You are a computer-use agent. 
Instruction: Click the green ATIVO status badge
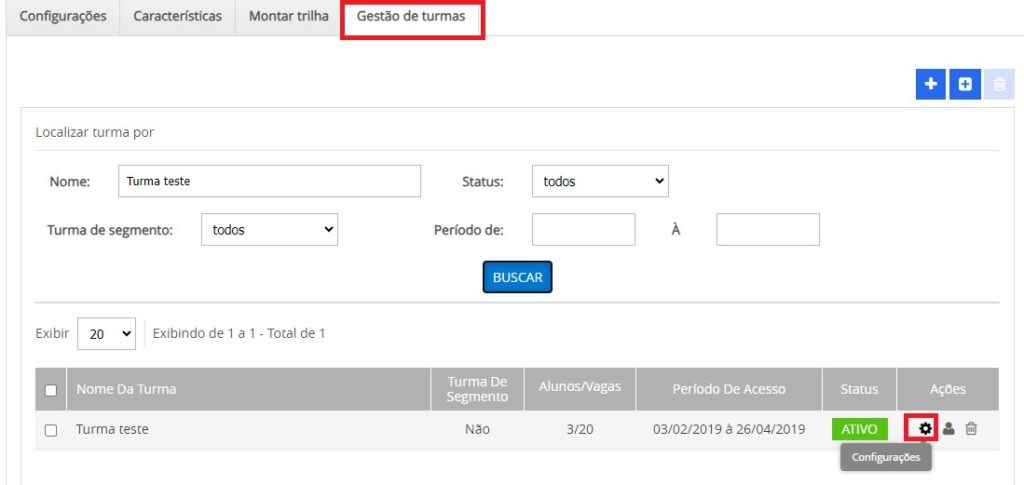[x=859, y=429]
